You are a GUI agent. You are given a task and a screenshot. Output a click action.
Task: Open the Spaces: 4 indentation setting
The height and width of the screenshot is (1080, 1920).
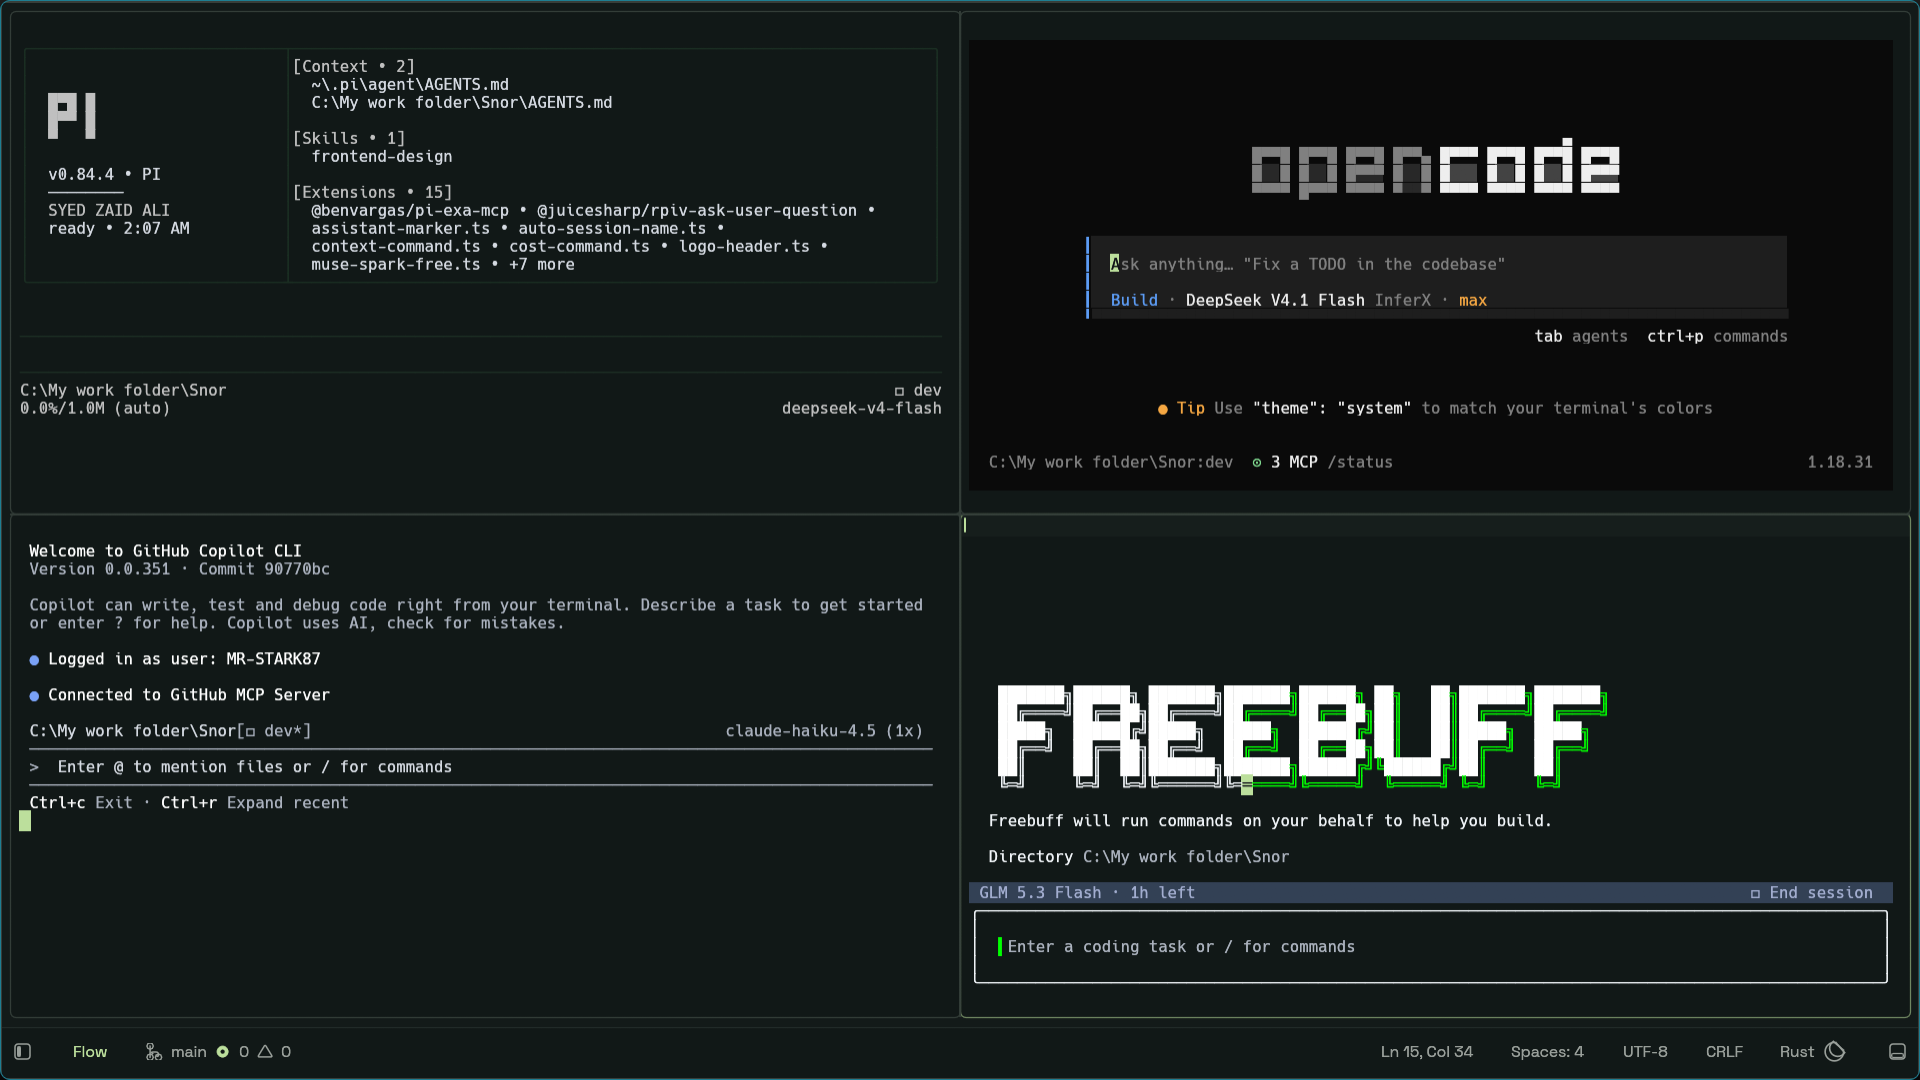click(x=1547, y=1051)
